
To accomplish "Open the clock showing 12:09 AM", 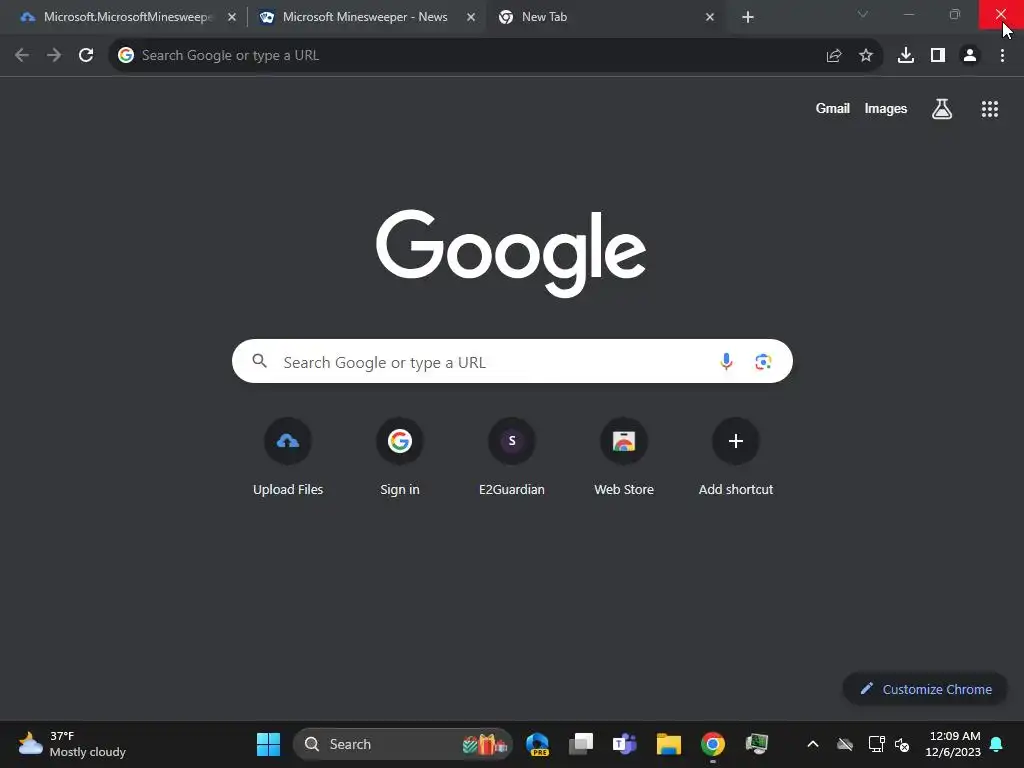I will point(953,744).
